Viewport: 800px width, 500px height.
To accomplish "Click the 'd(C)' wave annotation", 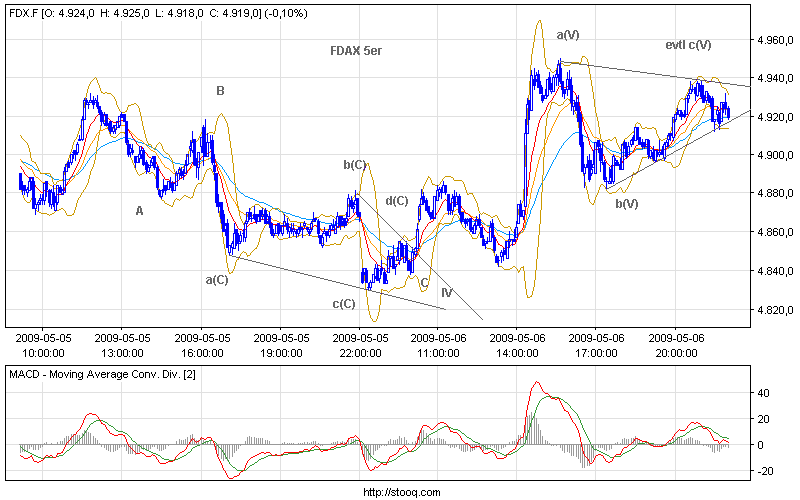I will pos(396,201).
